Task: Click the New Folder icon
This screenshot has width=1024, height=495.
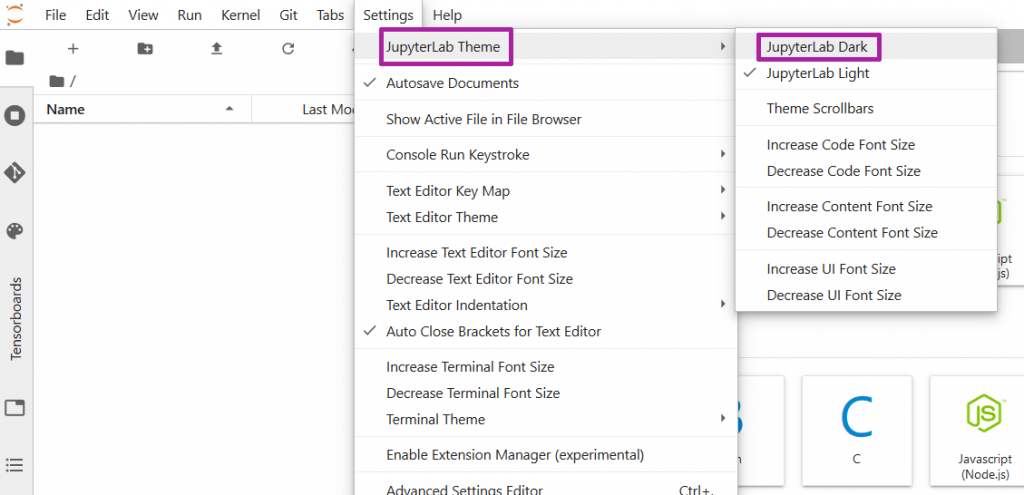Action: click(145, 48)
